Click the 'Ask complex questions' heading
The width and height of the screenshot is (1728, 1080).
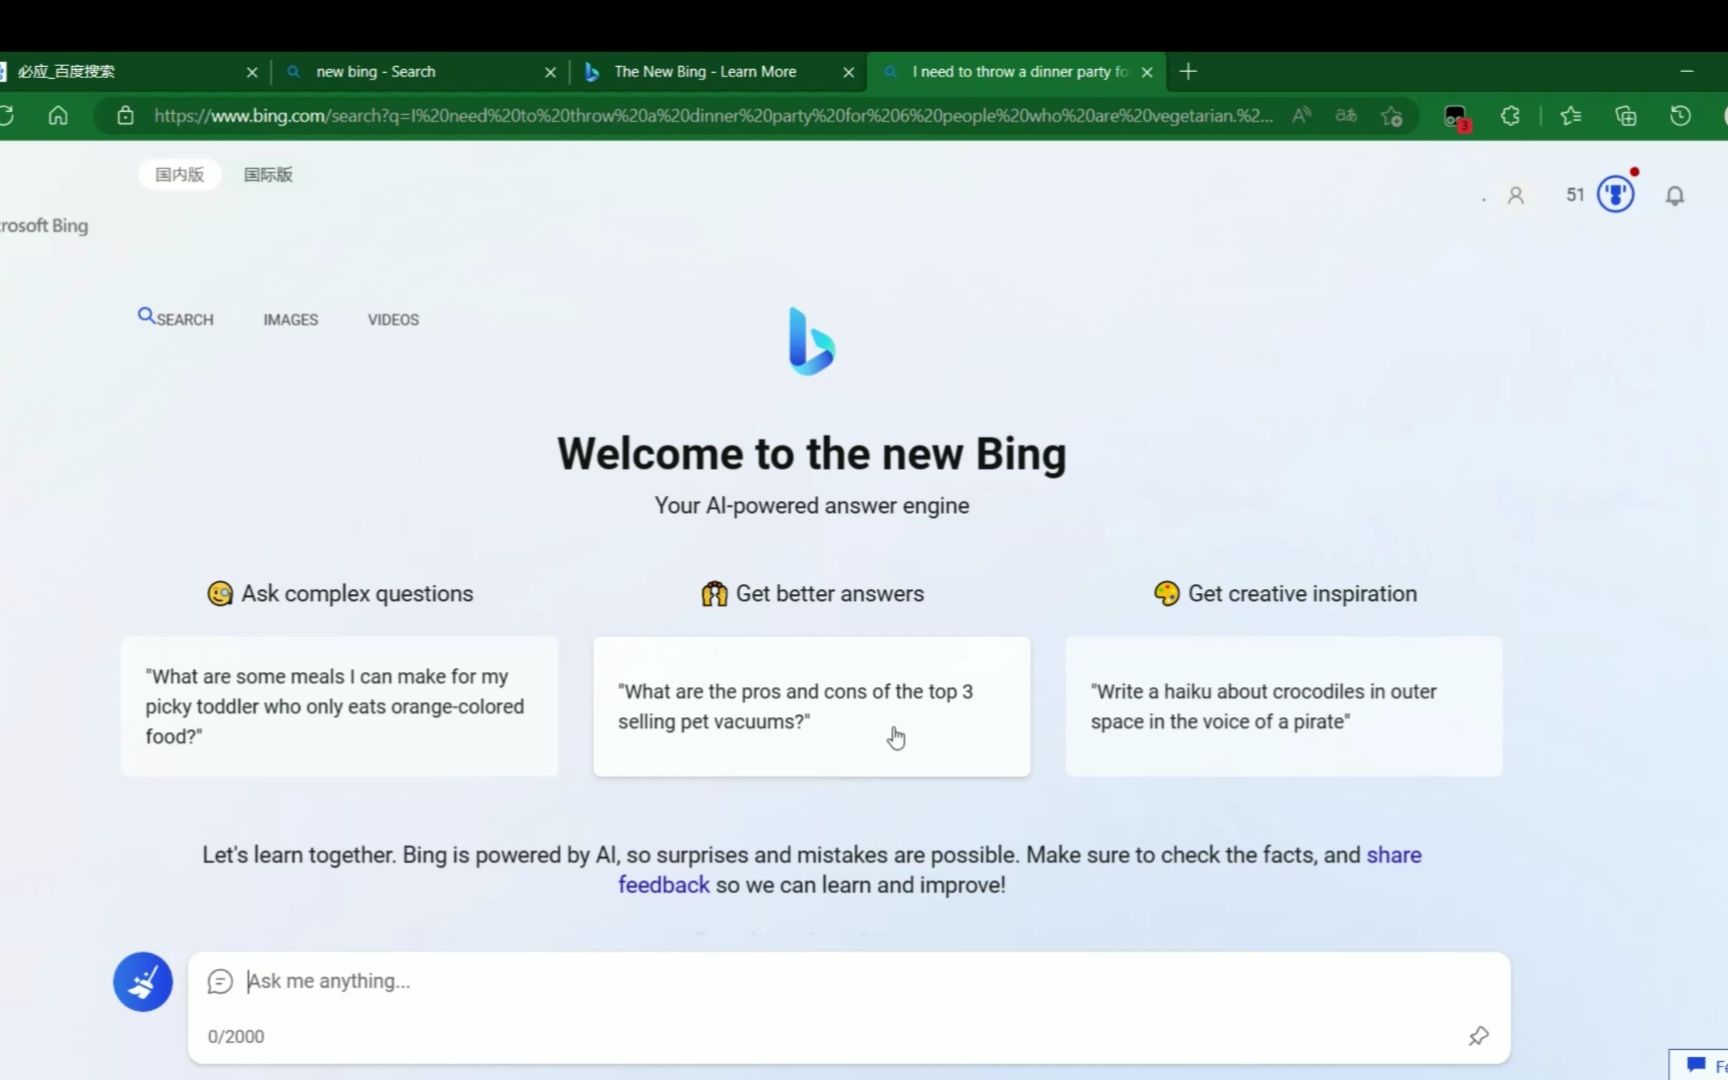pos(340,593)
